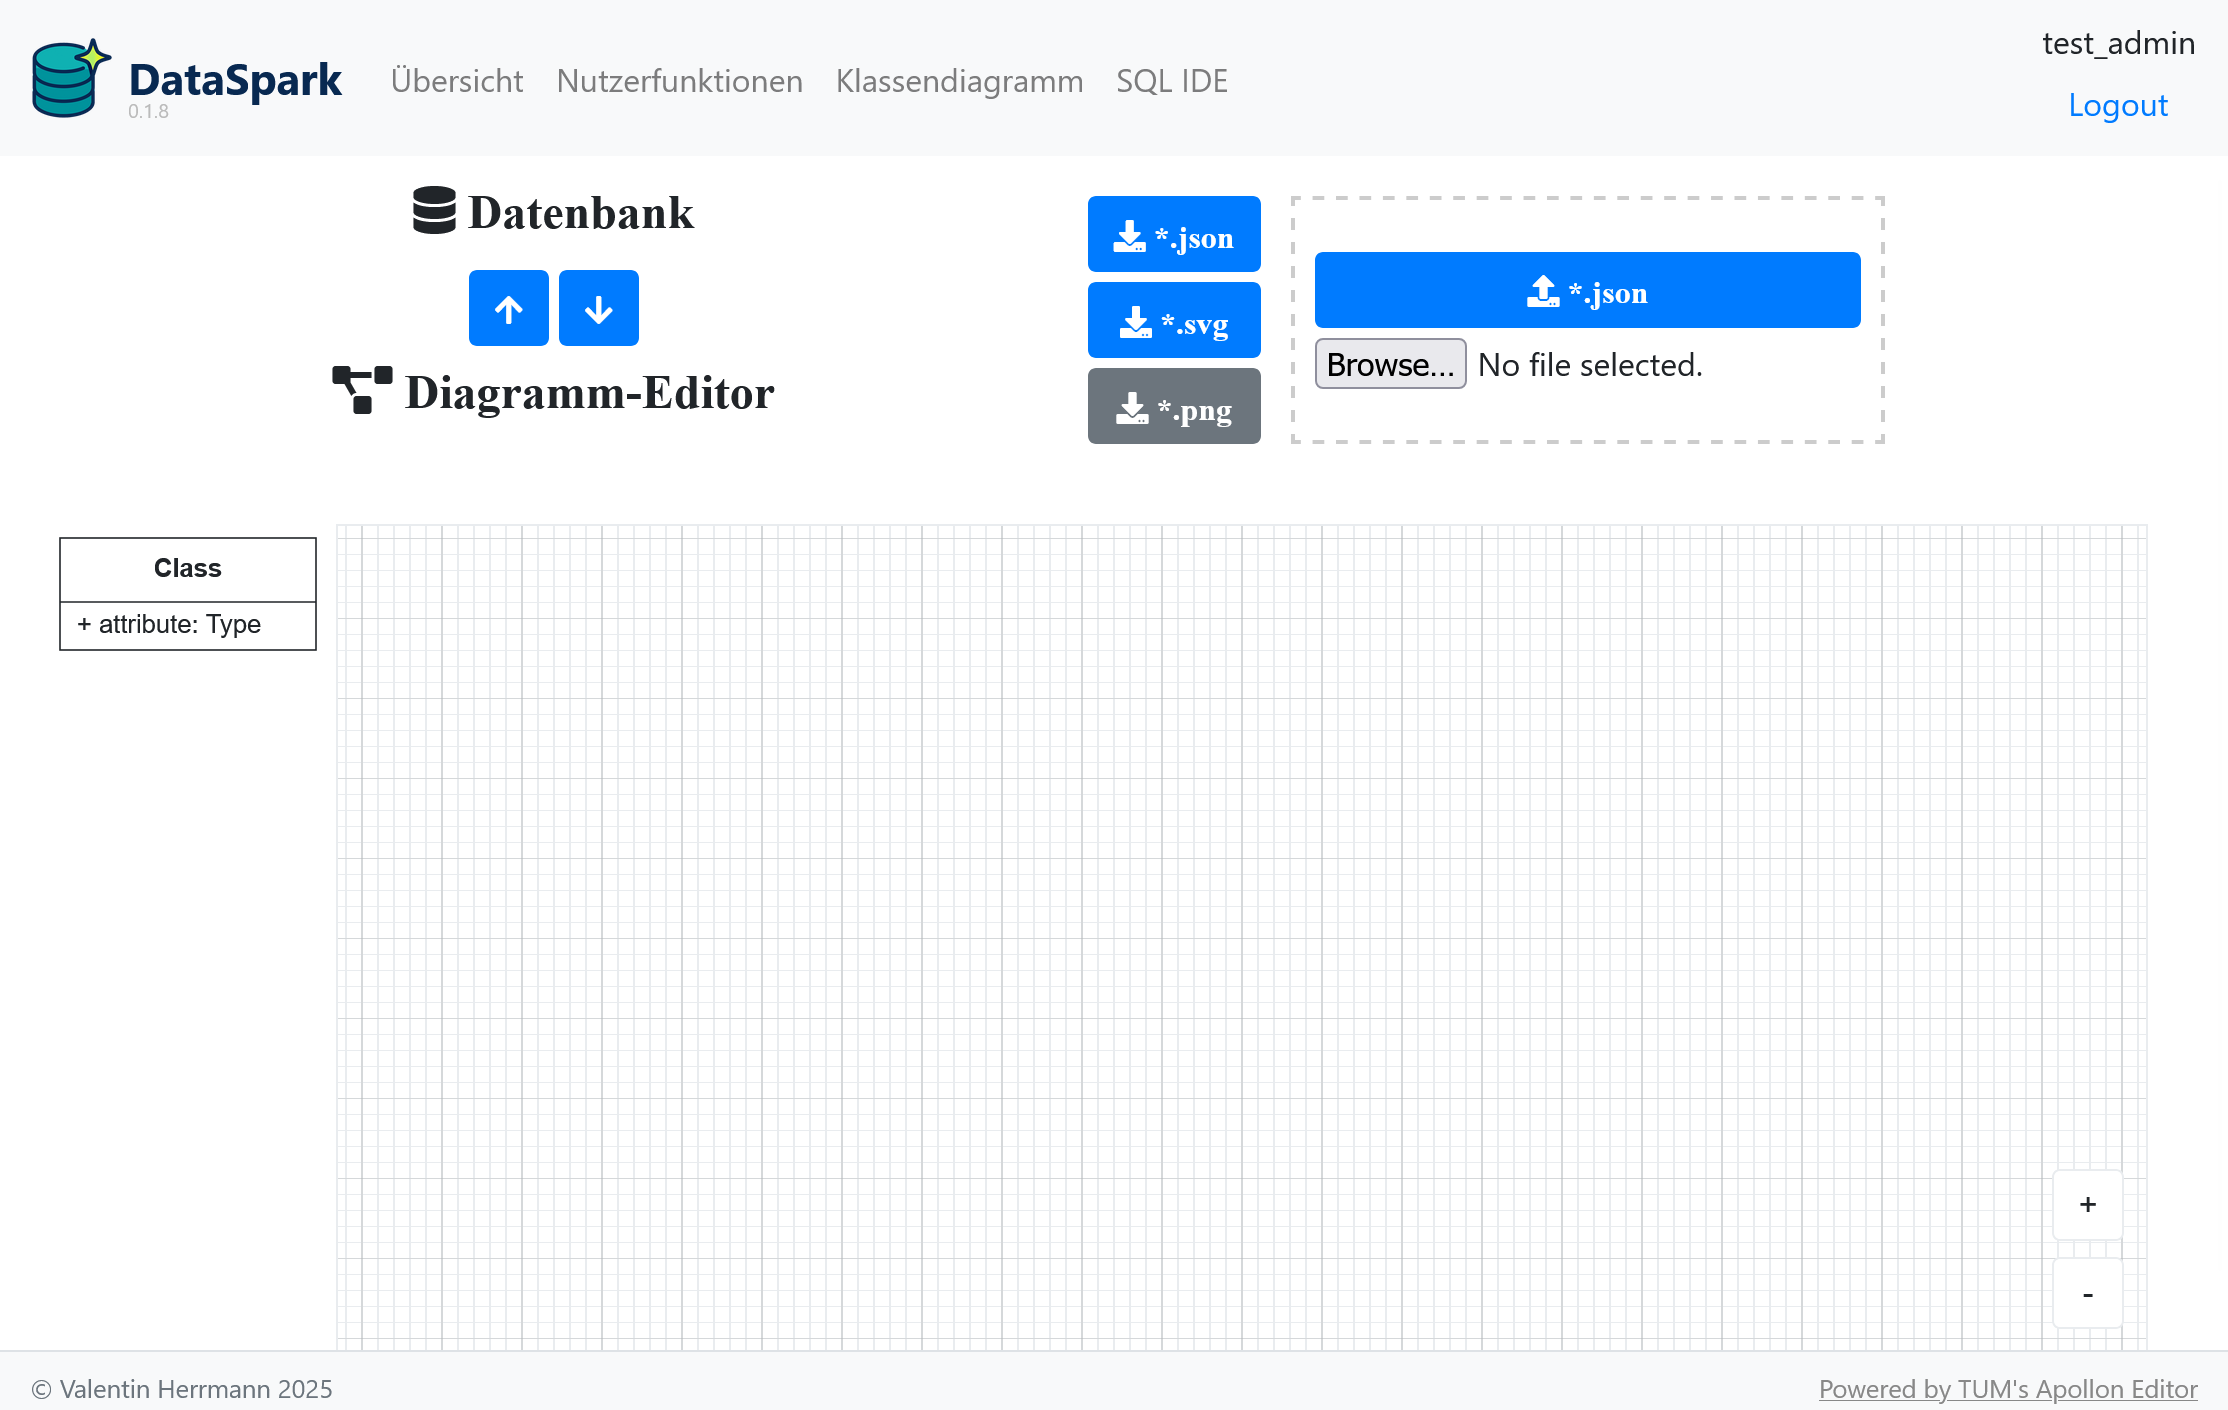Download diagram as *.svg
This screenshot has height=1410, width=2228.
[x=1174, y=320]
